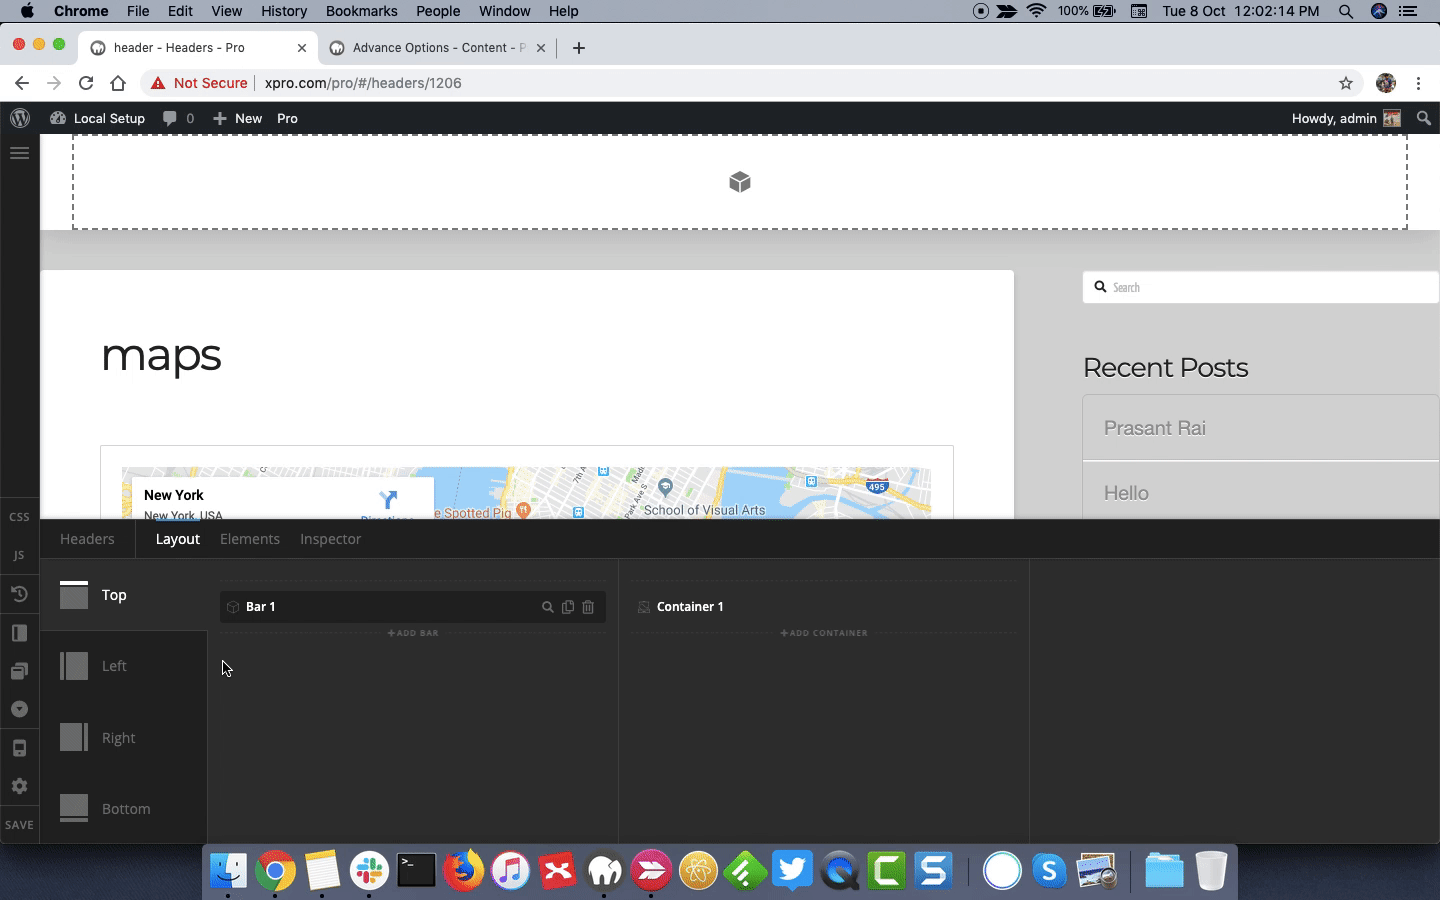Bookmark this page with star icon
Image resolution: width=1440 pixels, height=900 pixels.
click(1346, 83)
